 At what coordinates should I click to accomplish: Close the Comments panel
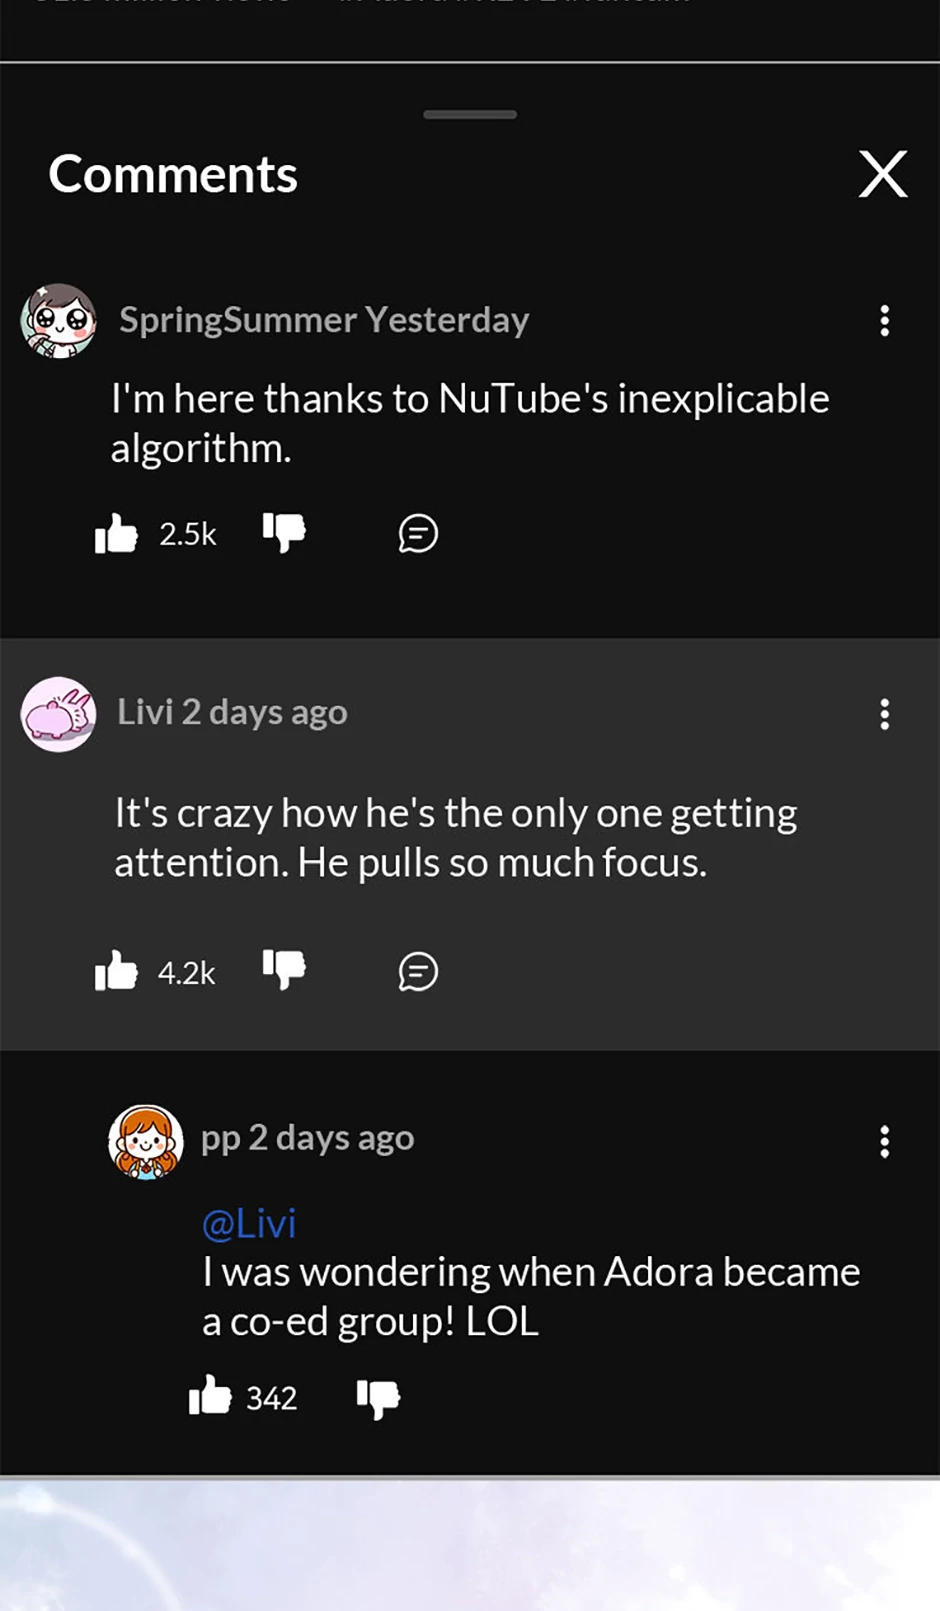click(883, 175)
